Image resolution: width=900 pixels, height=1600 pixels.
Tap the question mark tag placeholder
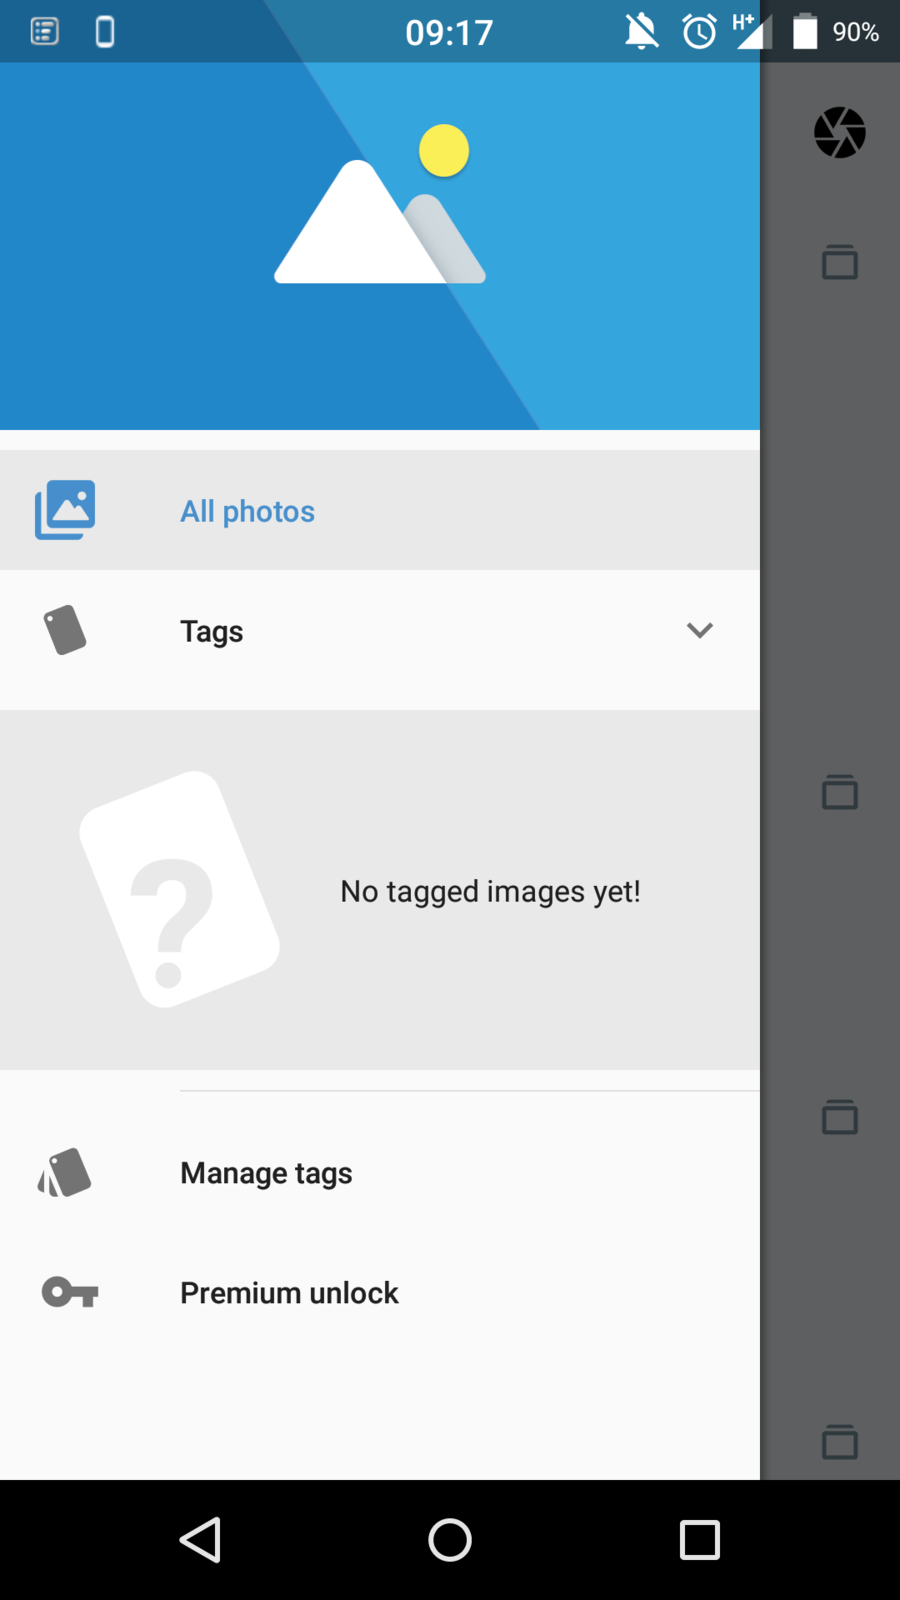(179, 889)
